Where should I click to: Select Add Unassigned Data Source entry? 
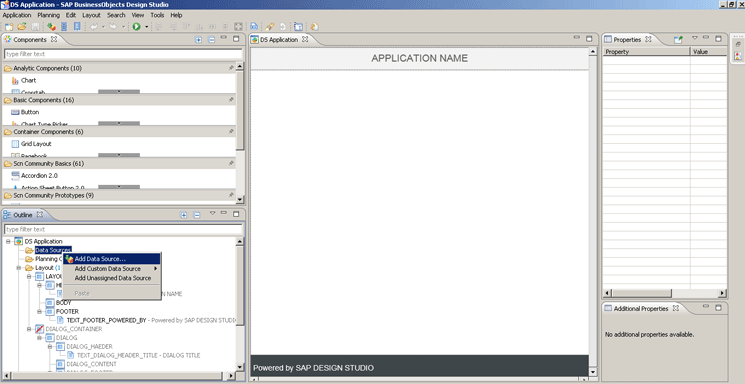point(113,278)
